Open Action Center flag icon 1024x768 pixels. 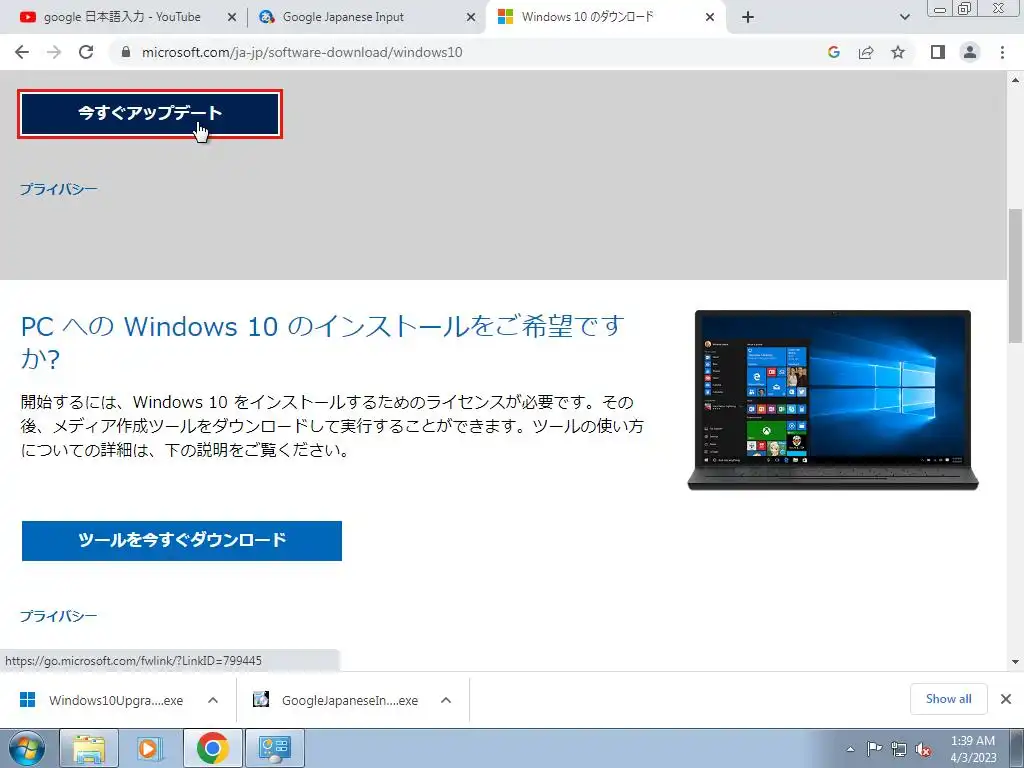874,749
